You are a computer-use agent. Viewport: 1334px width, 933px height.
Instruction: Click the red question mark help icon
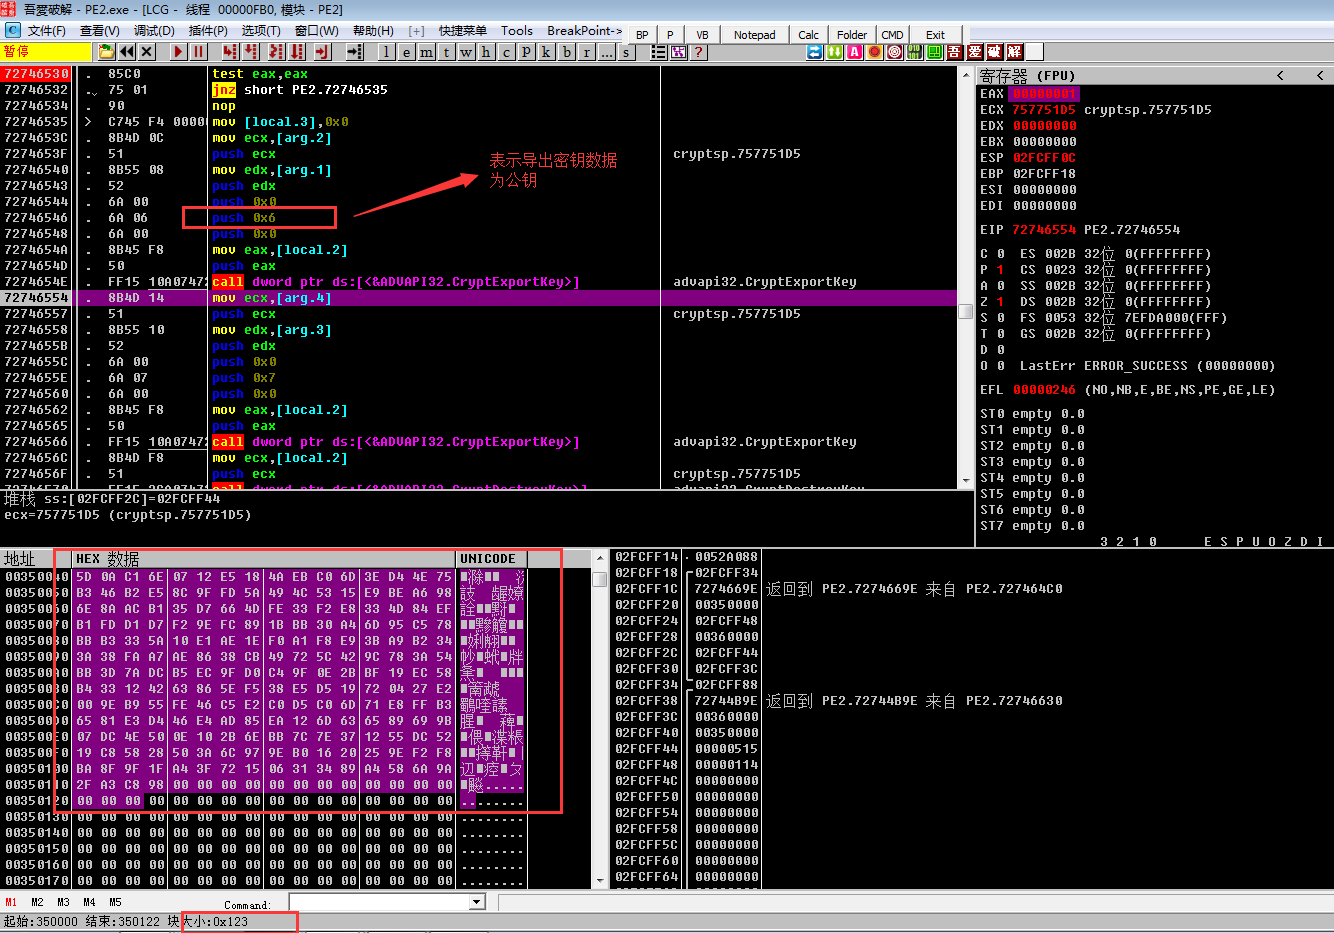(699, 52)
